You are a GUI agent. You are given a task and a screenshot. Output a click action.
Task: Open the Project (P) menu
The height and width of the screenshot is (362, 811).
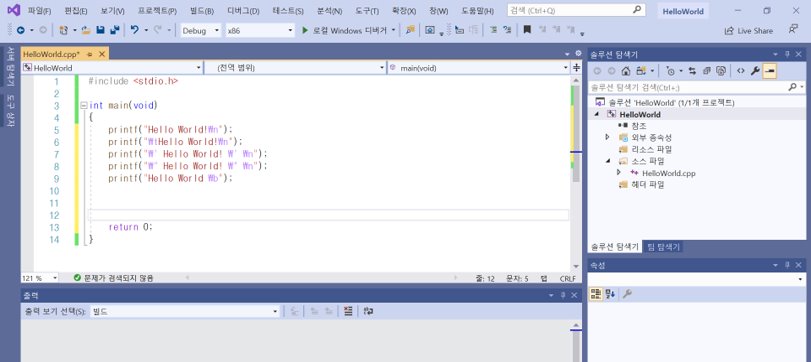coord(157,11)
